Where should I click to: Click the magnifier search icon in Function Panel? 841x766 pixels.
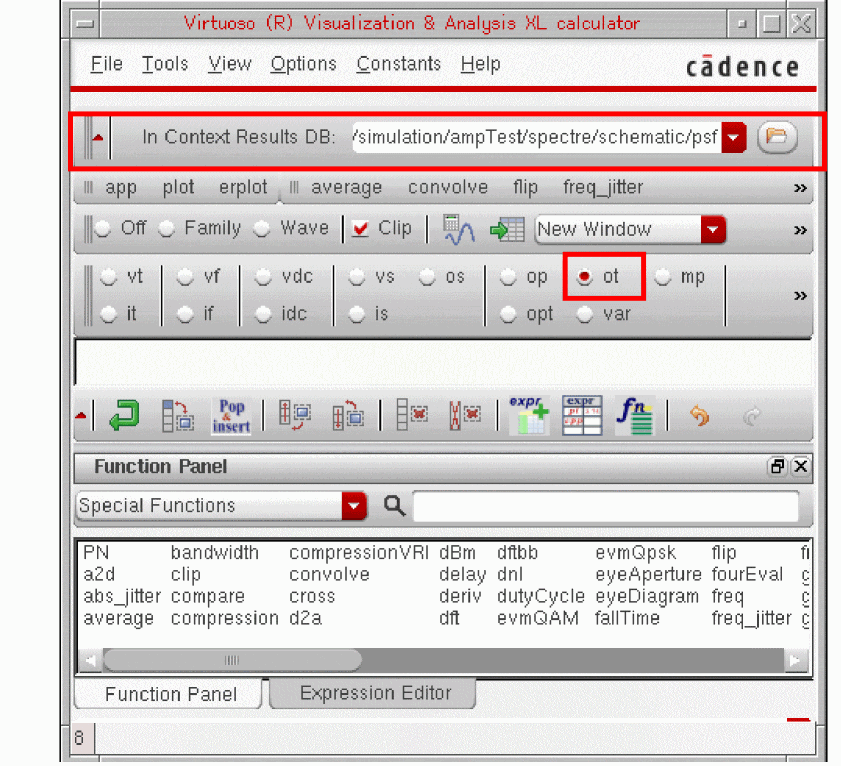pyautogui.click(x=394, y=505)
